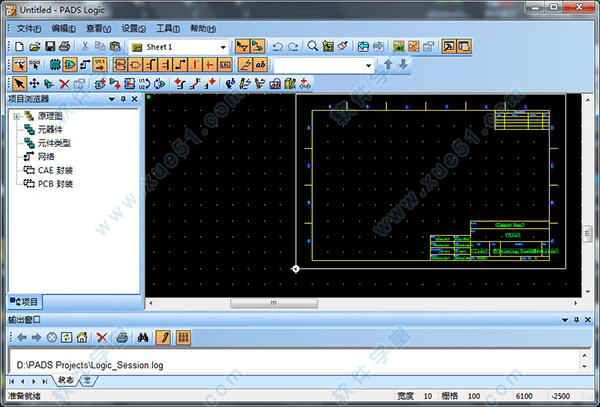
Task: Click the magnifier zoom icon
Action: point(313,47)
